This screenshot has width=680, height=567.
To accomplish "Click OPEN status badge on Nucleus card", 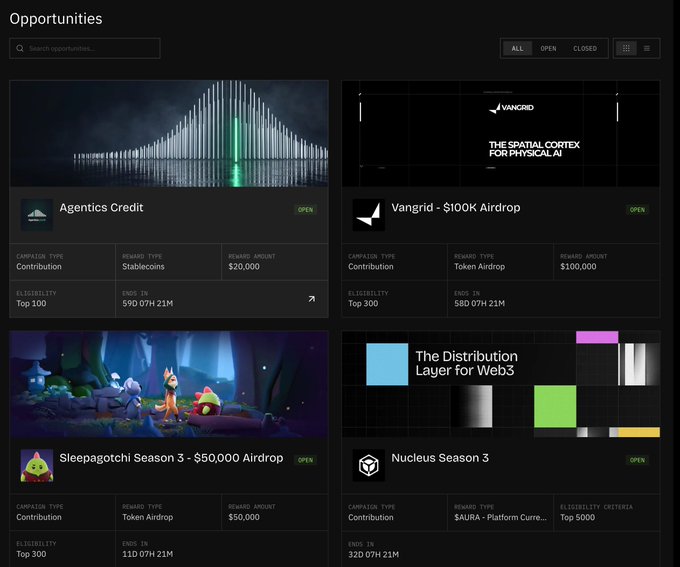I will 637,460.
